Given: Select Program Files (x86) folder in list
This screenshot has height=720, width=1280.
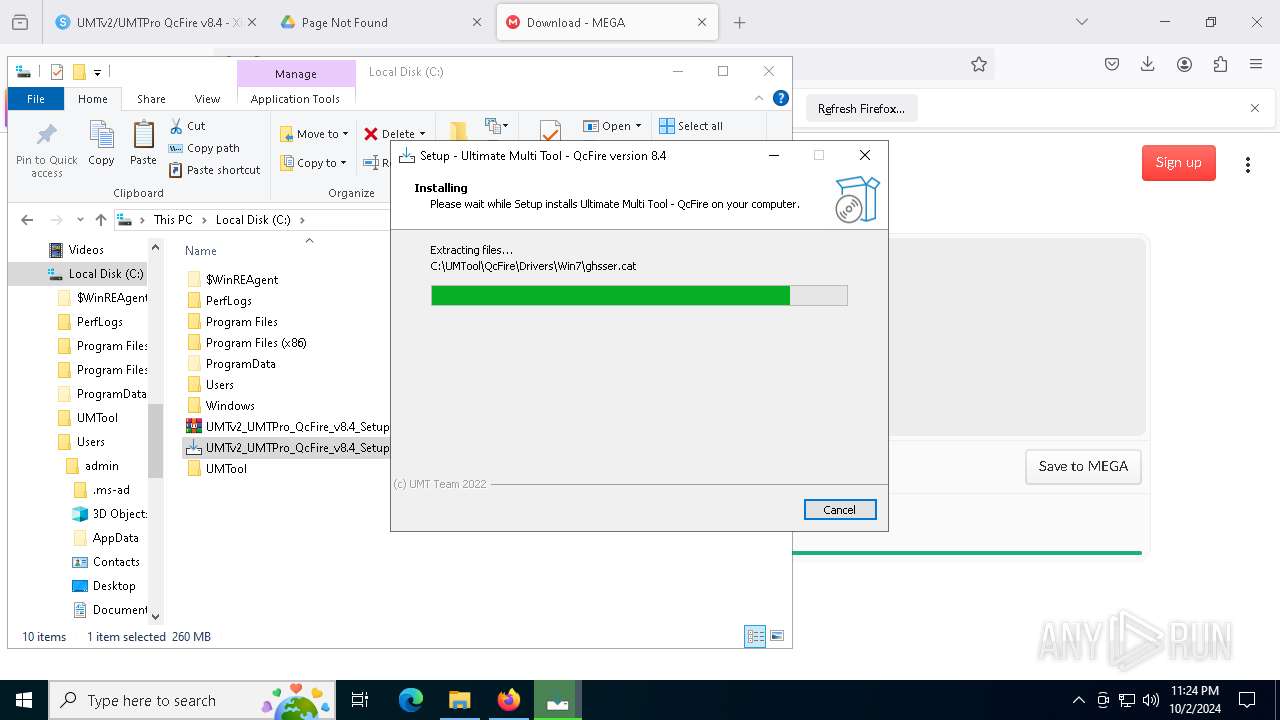Looking at the screenshot, I should (255, 343).
